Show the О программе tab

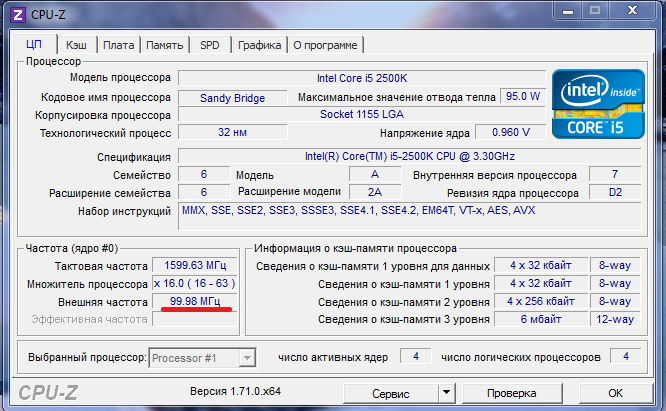pos(325,45)
